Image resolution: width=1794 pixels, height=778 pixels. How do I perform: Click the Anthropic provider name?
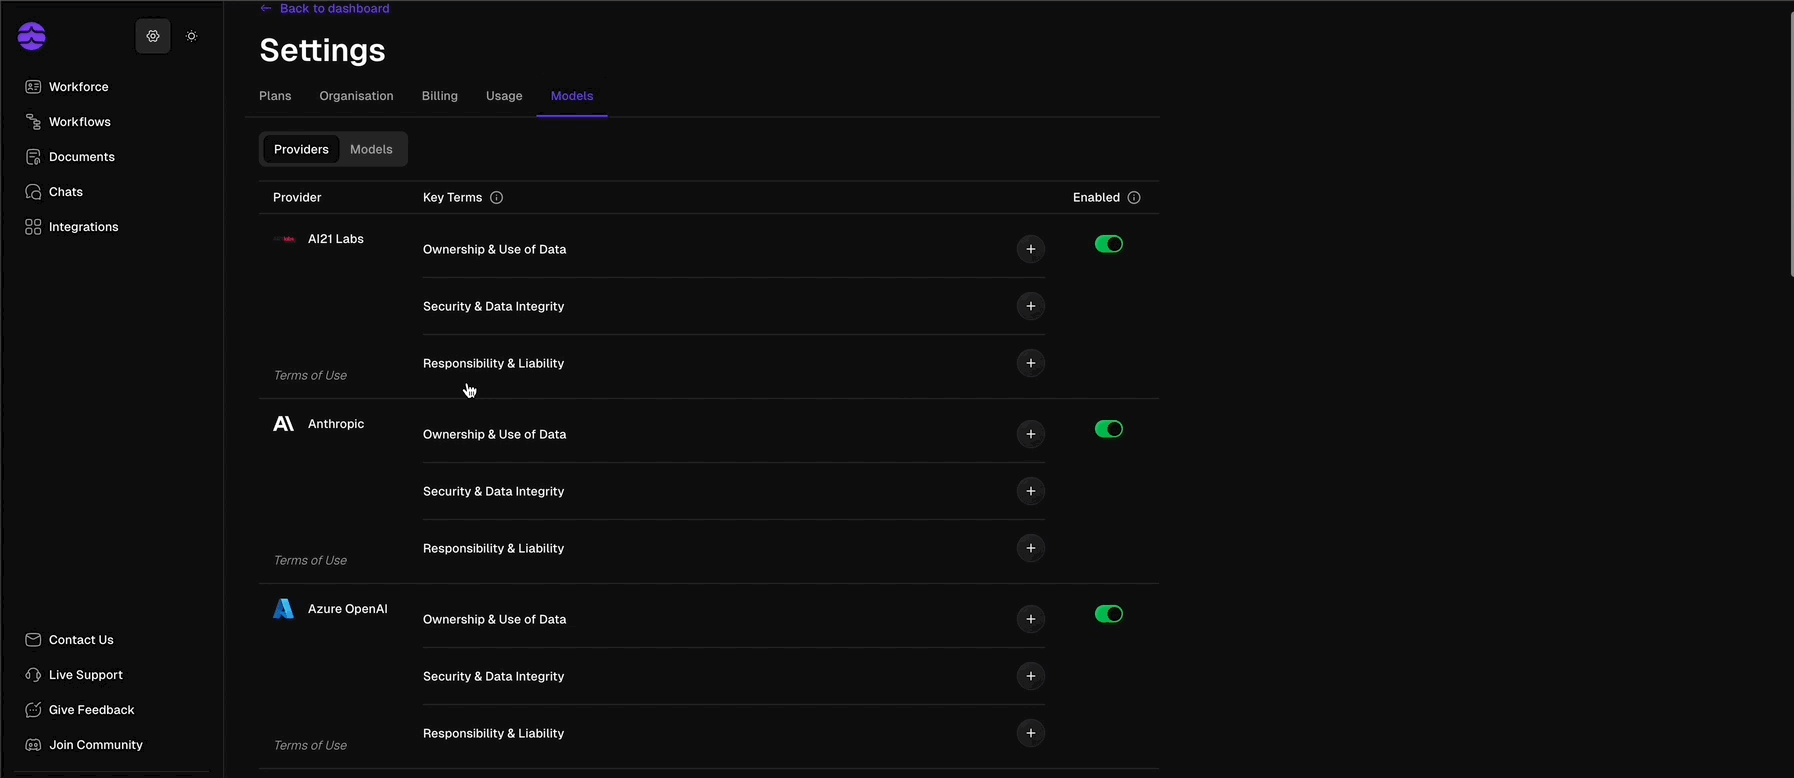click(336, 424)
